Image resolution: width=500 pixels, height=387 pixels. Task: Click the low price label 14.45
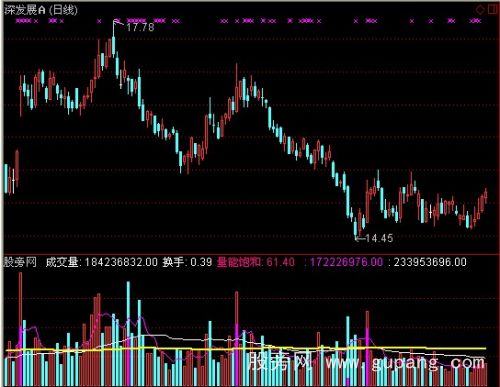[x=379, y=238]
